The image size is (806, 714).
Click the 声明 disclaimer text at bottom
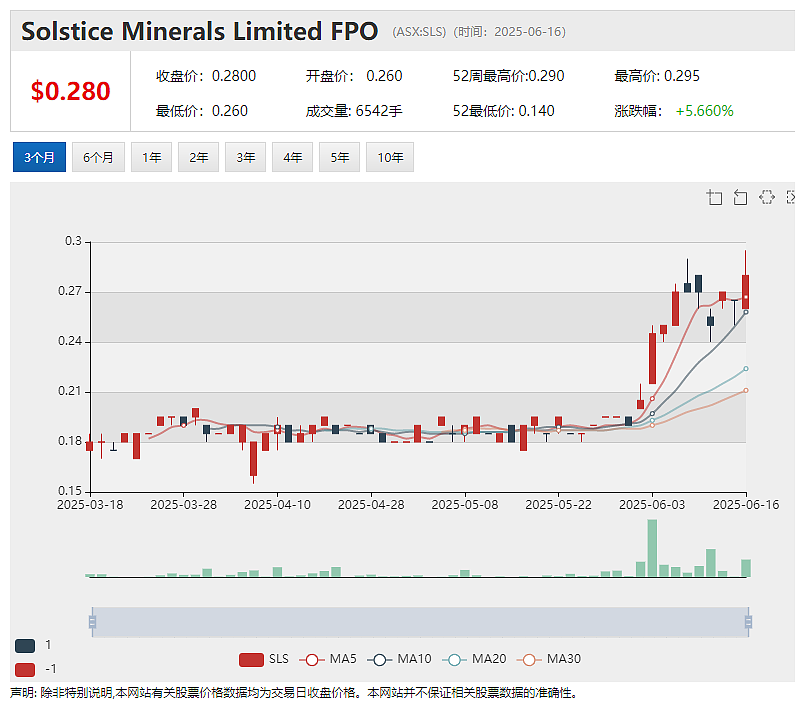click(x=294, y=693)
